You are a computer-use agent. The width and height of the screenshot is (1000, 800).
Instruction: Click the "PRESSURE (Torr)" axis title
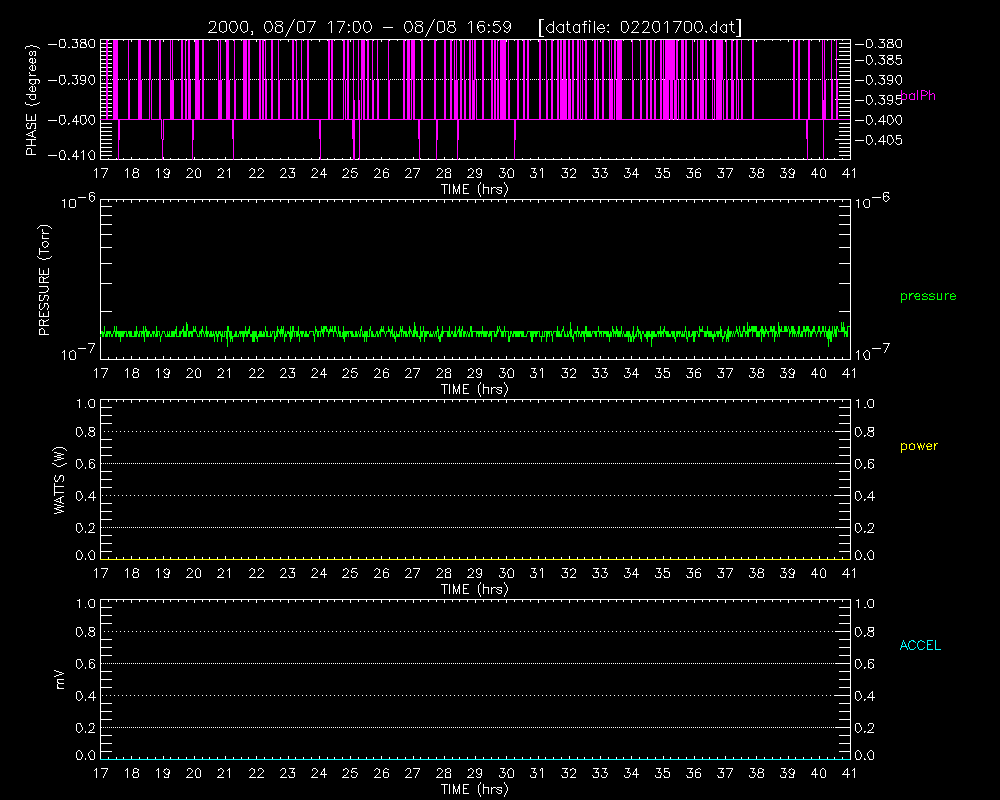[45, 279]
